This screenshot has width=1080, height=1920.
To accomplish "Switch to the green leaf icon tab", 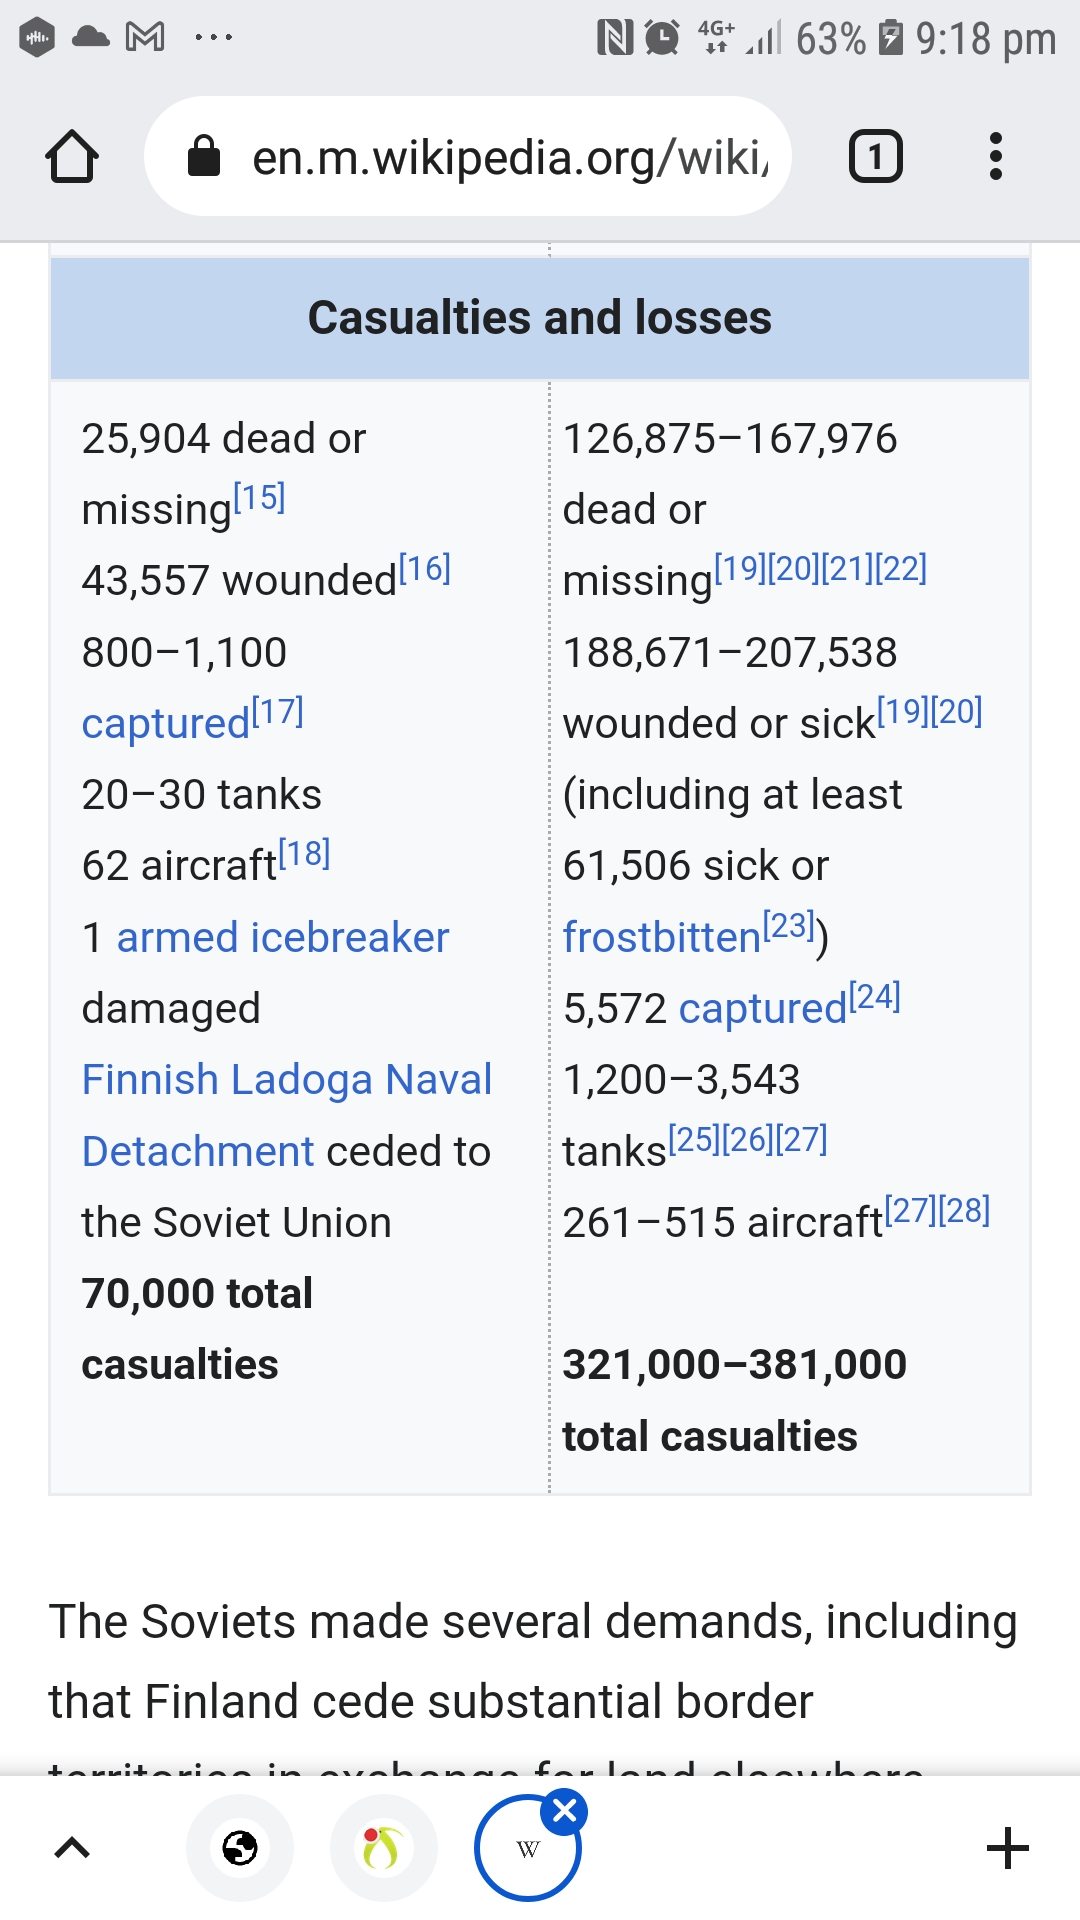I will coord(383,1848).
